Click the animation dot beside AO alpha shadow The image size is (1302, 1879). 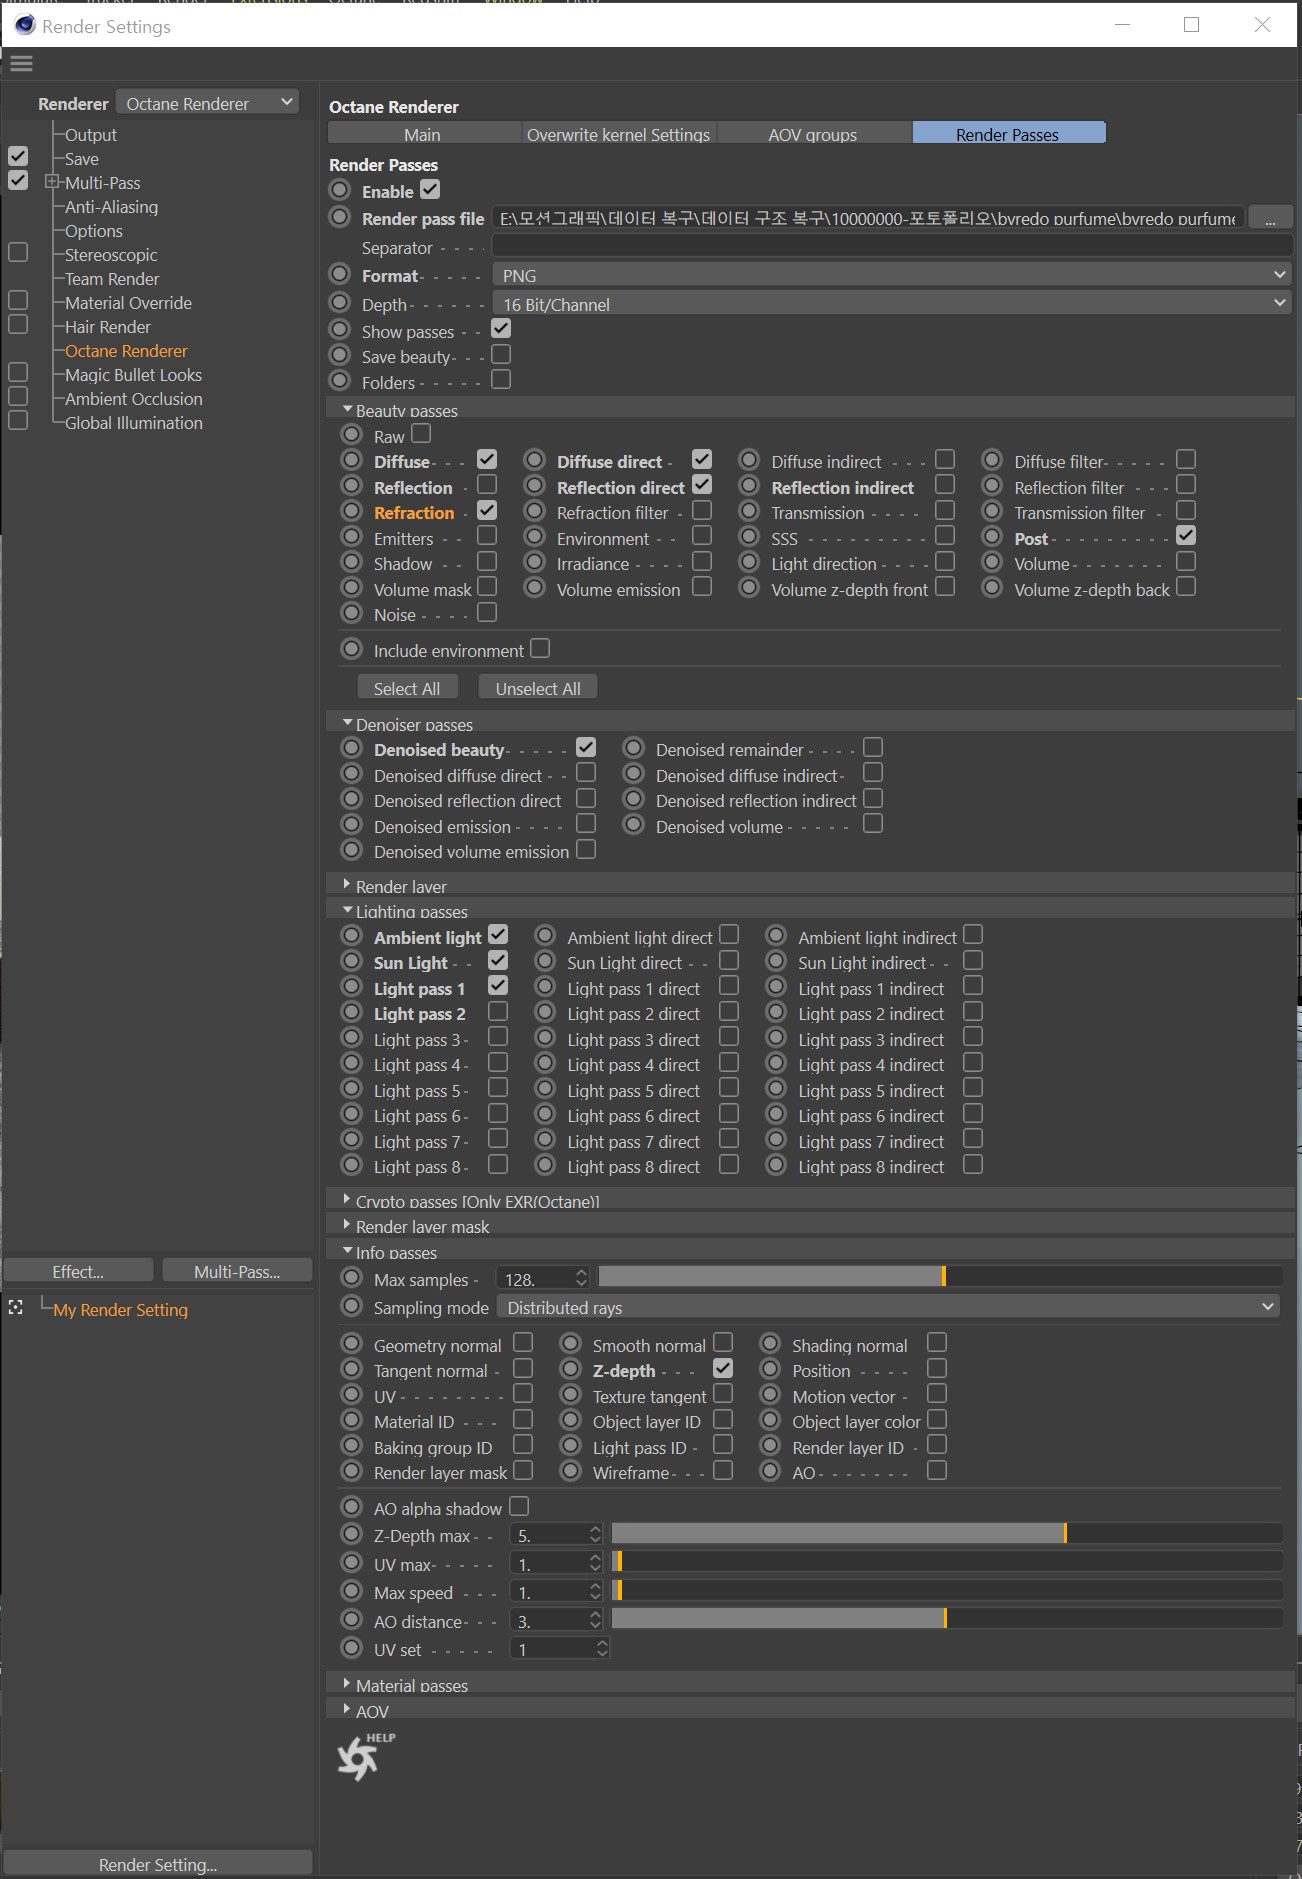click(x=351, y=1507)
